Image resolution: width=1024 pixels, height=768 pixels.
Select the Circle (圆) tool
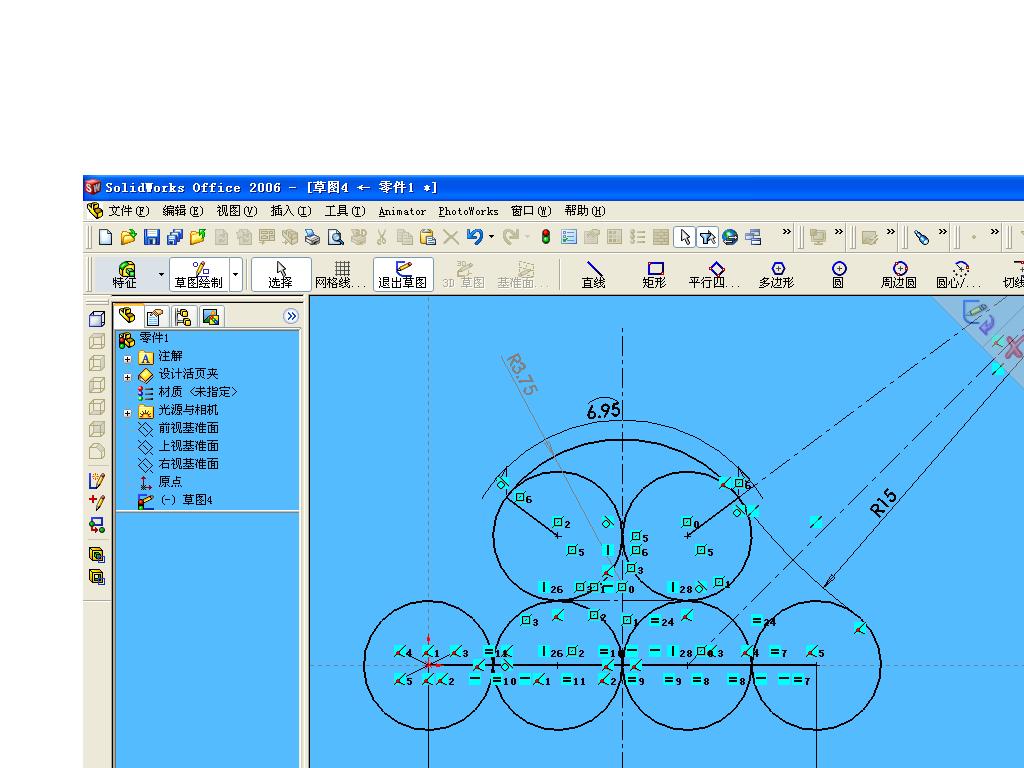click(839, 274)
